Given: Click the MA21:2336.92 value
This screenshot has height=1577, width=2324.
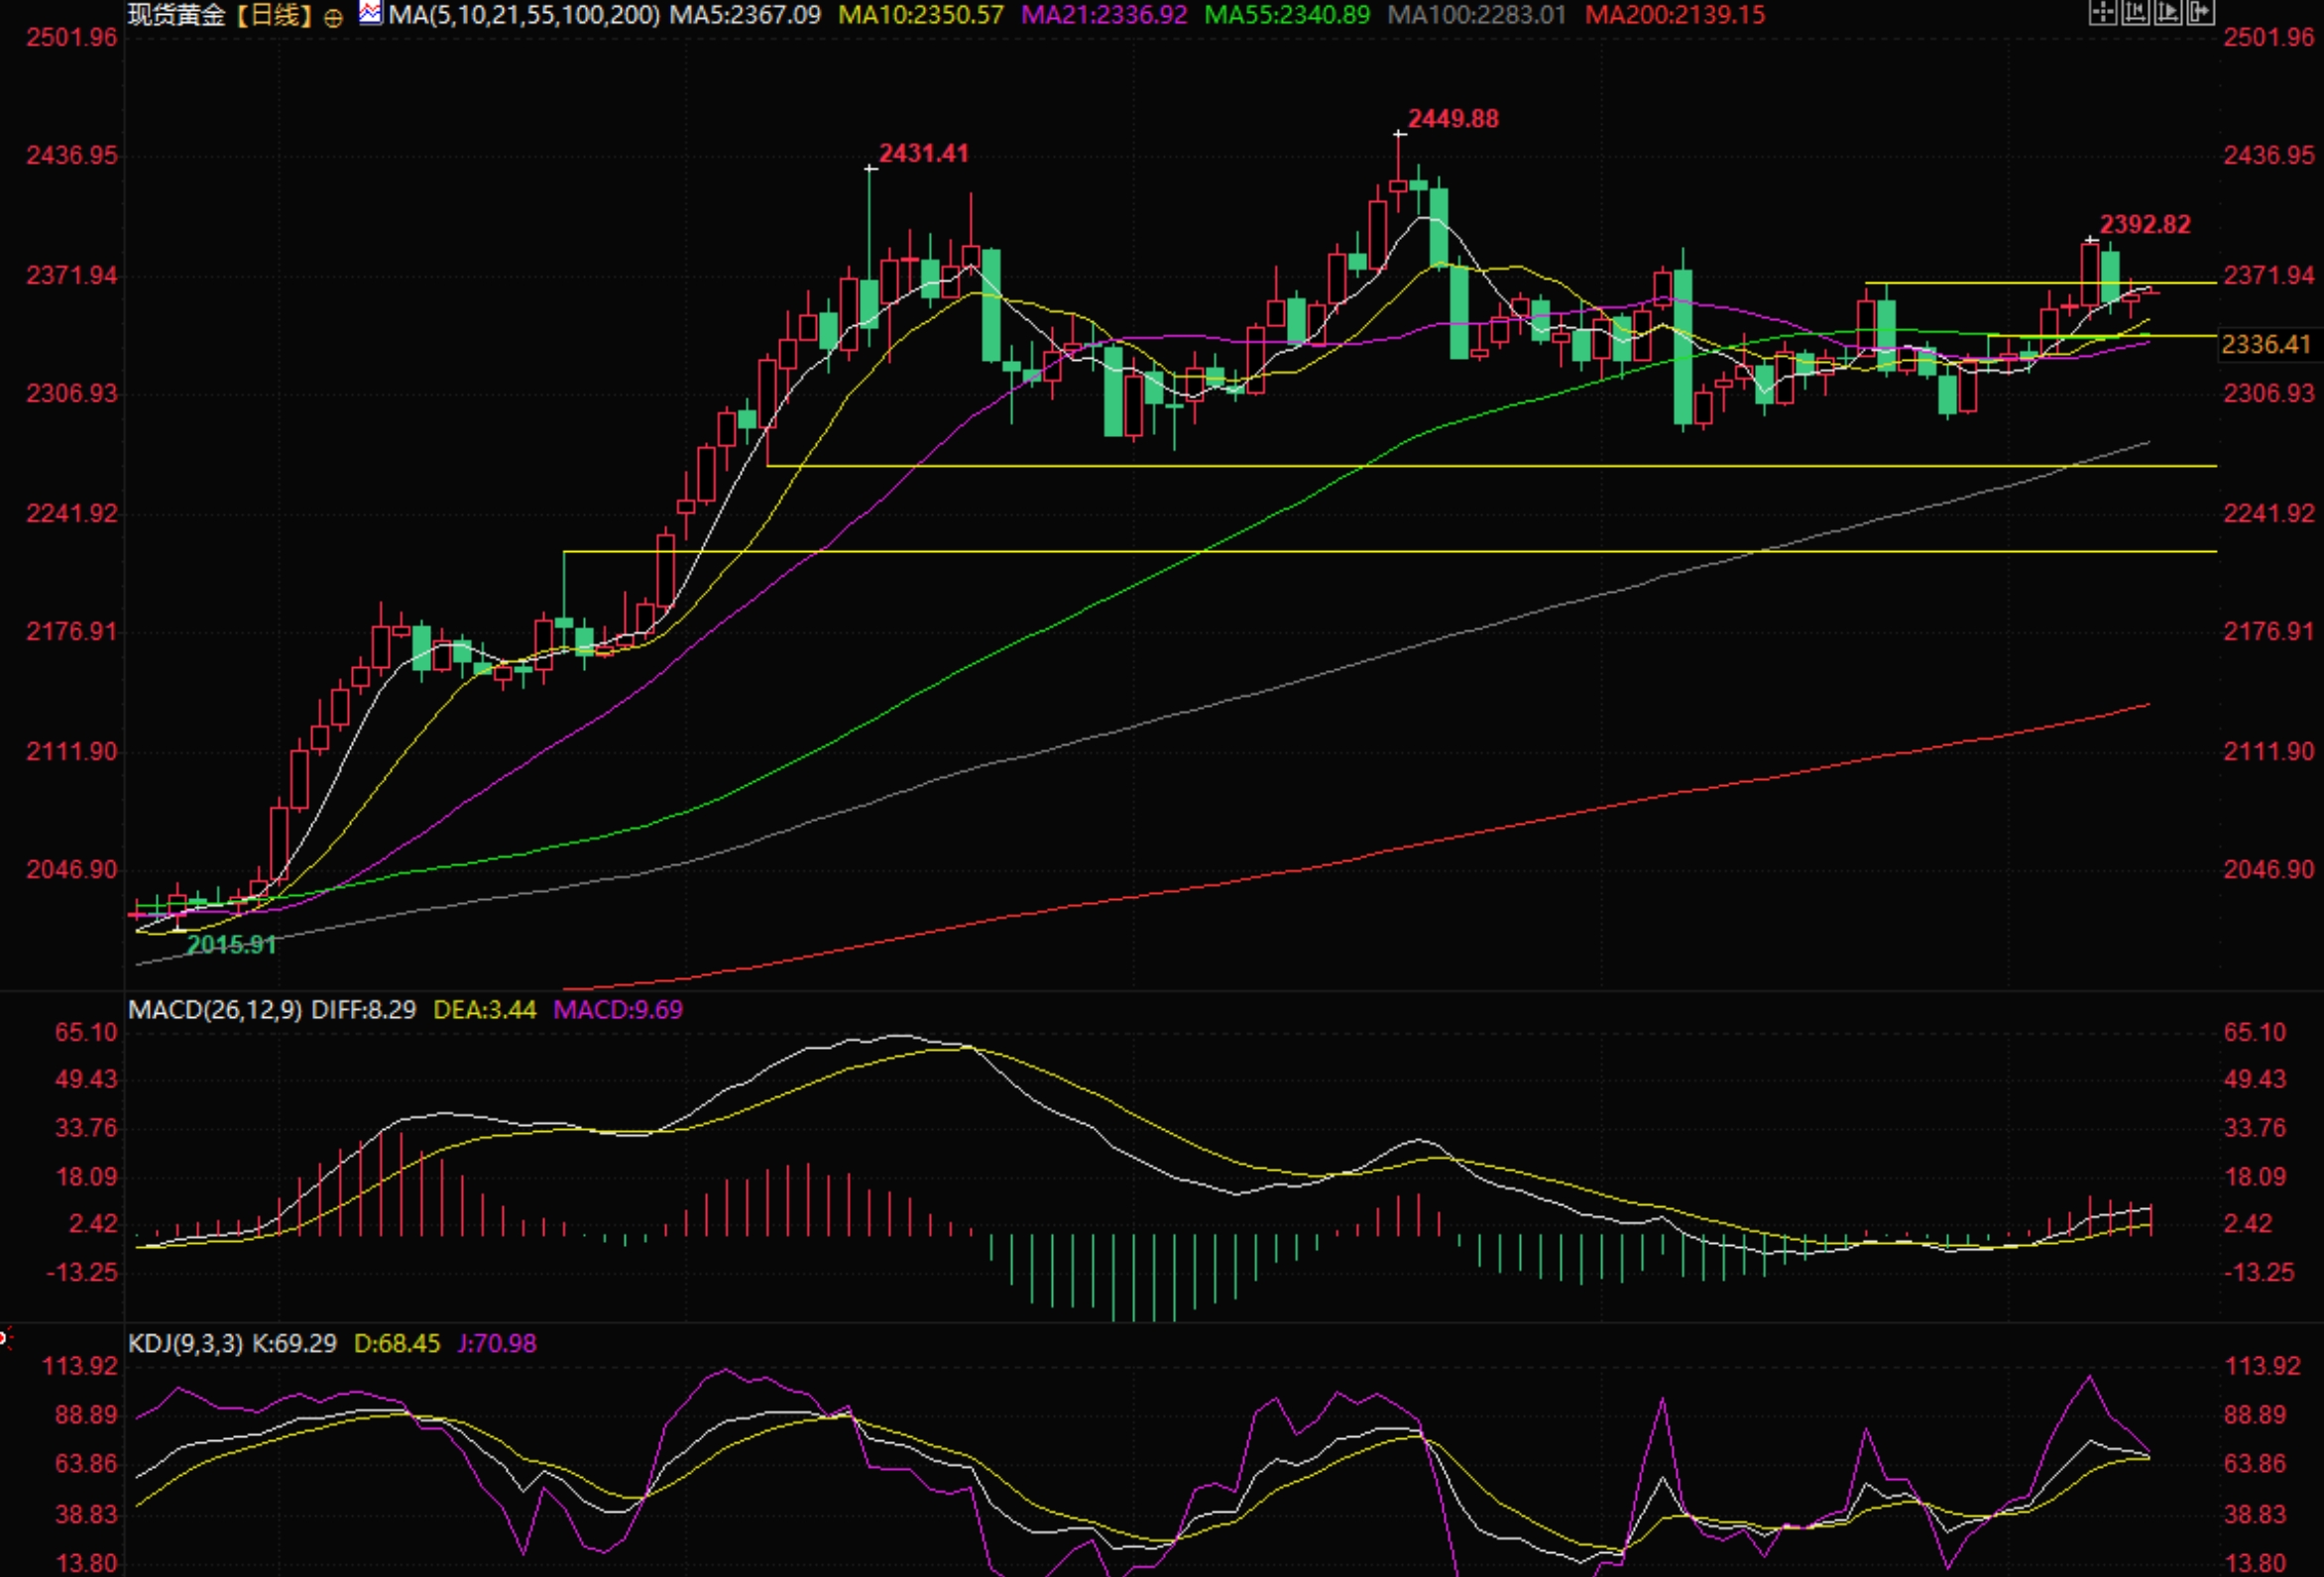Looking at the screenshot, I should pos(1105,15).
